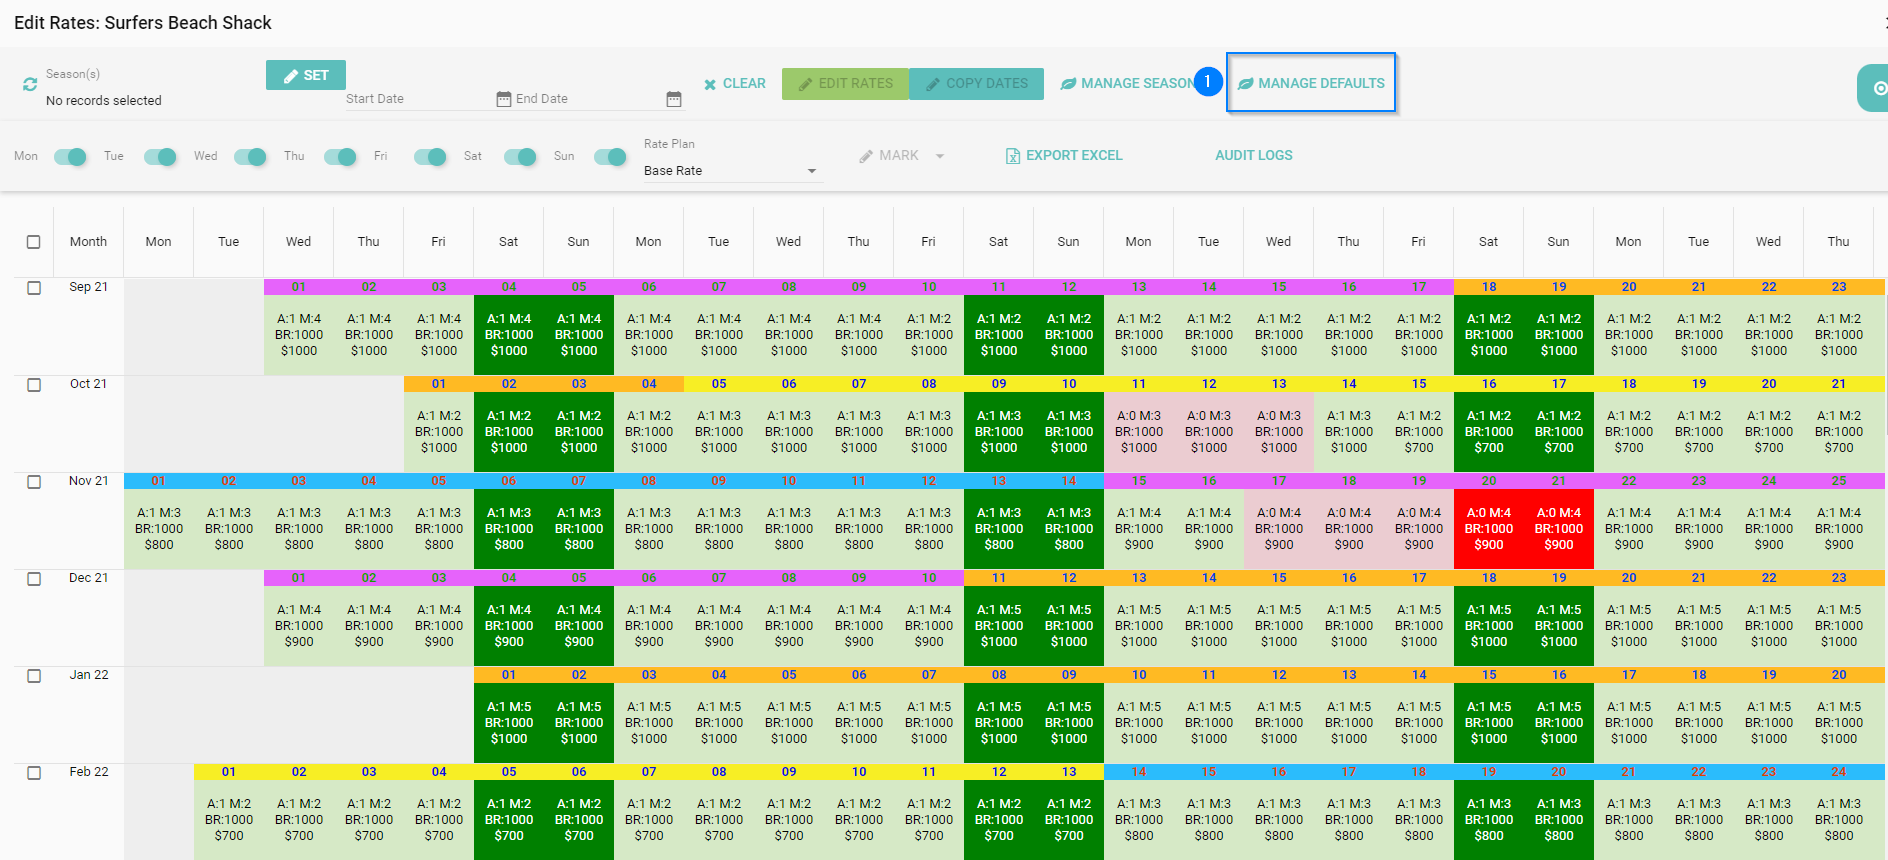Click the Clear X icon
This screenshot has width=1888, height=860.
coord(710,84)
